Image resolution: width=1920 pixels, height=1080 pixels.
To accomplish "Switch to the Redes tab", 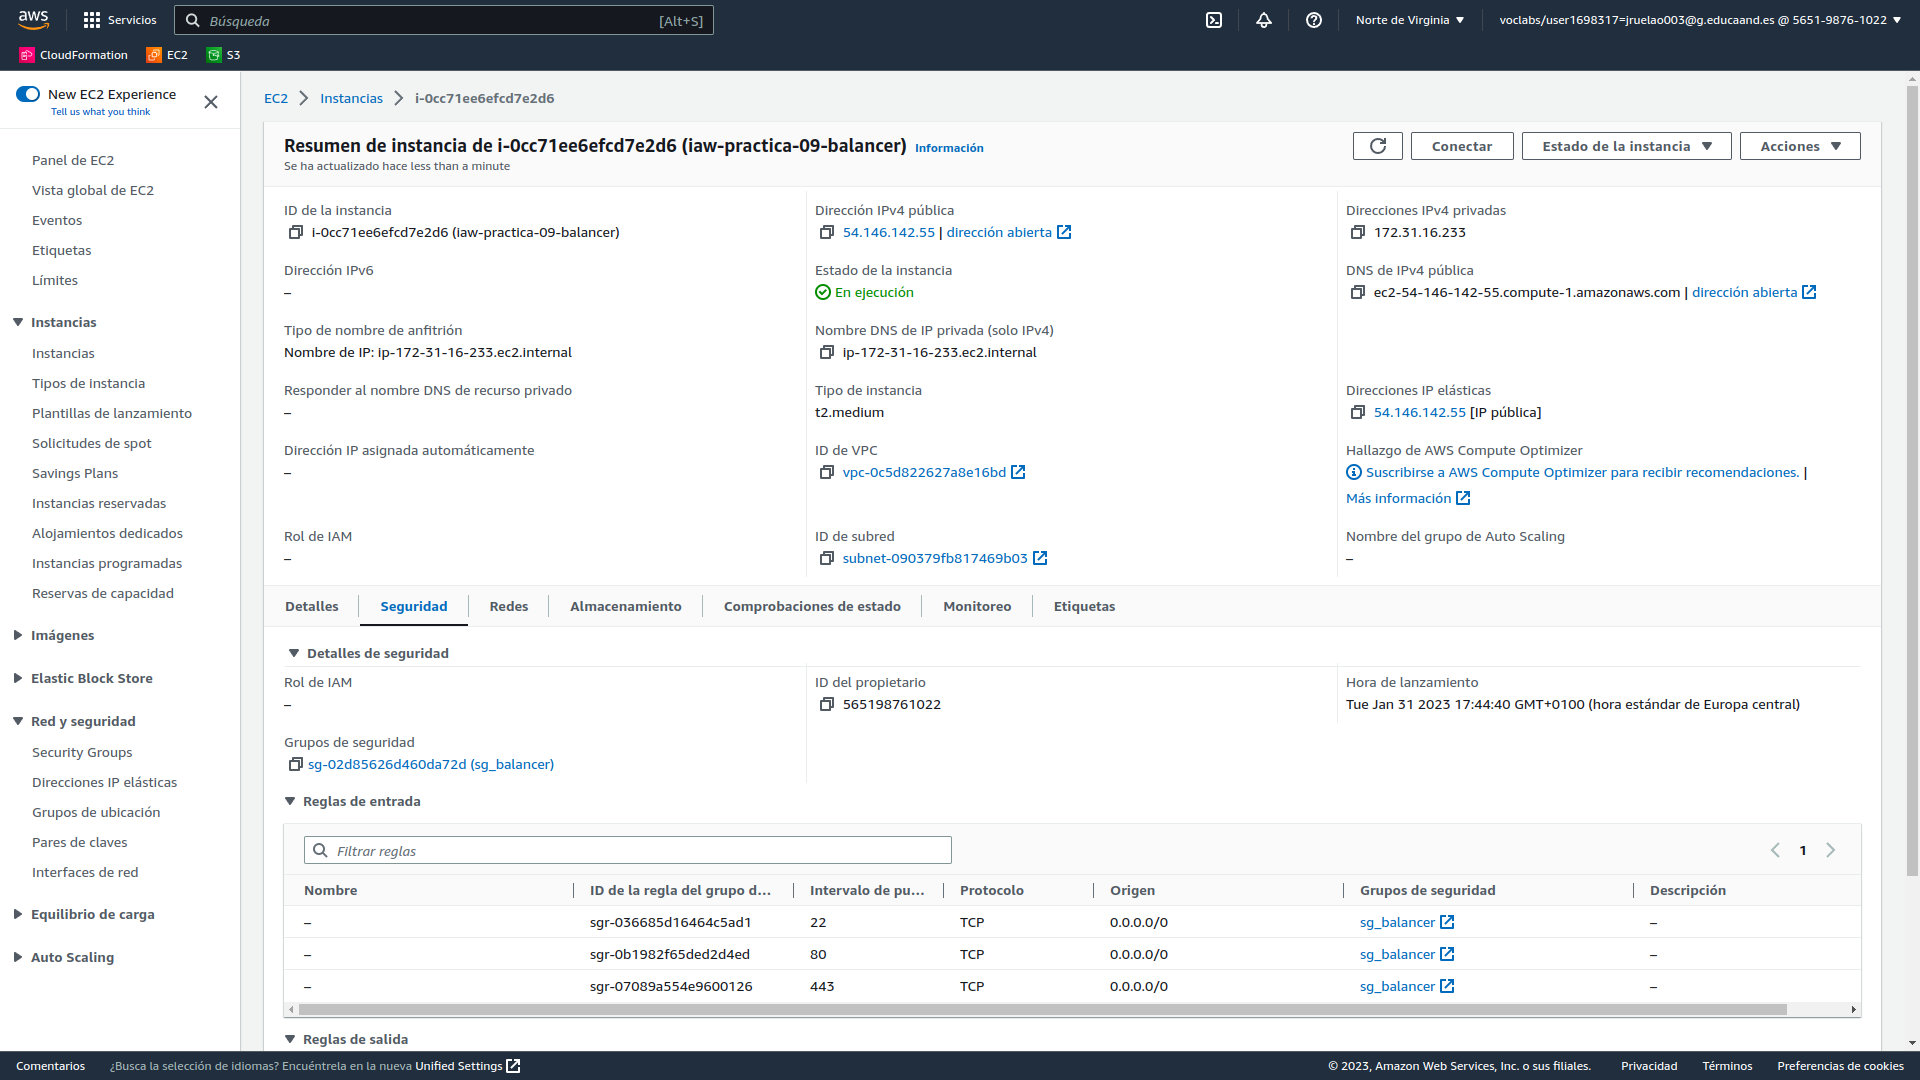I will tap(508, 606).
